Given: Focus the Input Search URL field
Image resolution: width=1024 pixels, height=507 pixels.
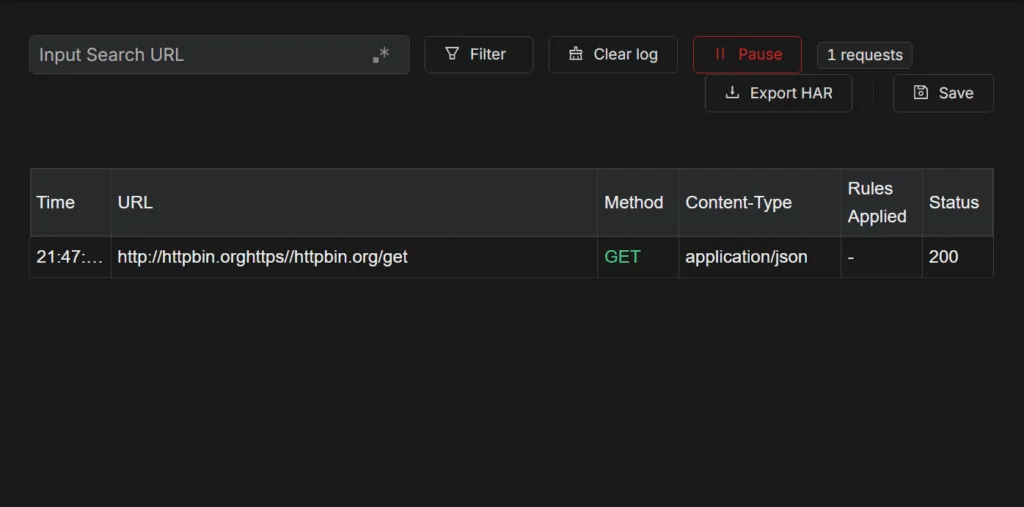Looking at the screenshot, I should click(219, 54).
